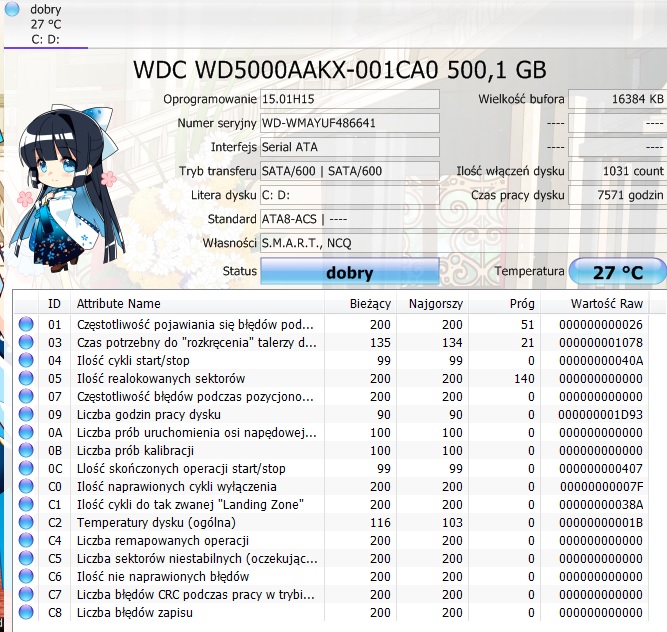Click the 27 °C temperature button
The image size is (667, 632).
click(x=618, y=271)
